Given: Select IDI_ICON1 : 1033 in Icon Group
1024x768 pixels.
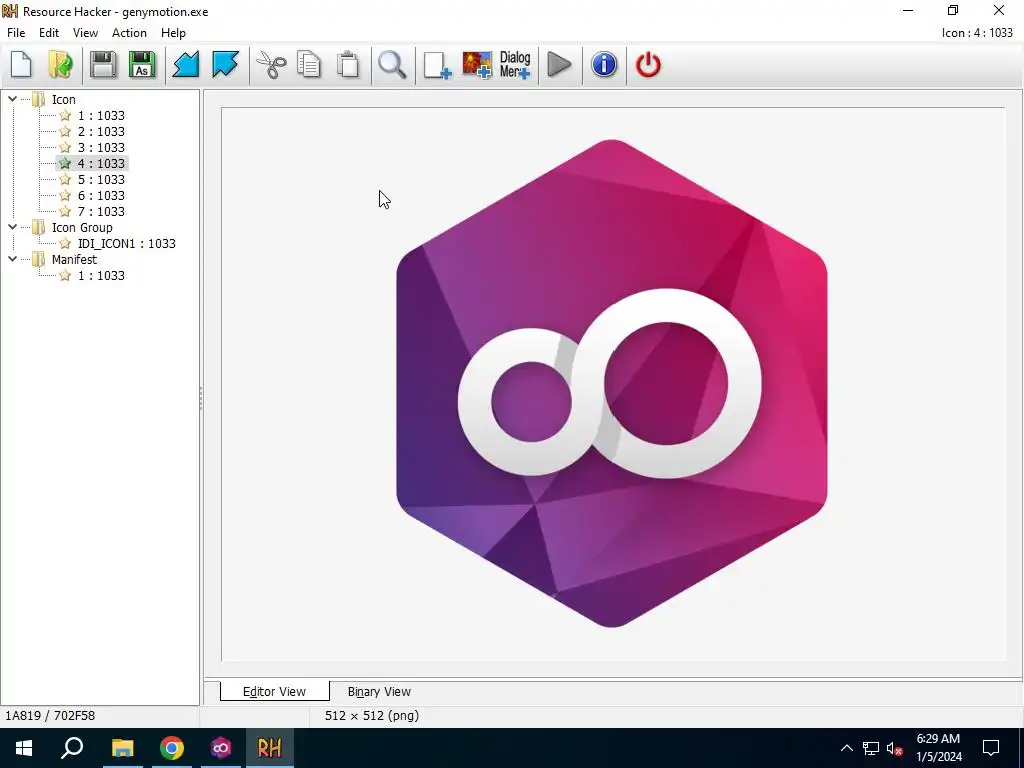Looking at the screenshot, I should tap(126, 244).
